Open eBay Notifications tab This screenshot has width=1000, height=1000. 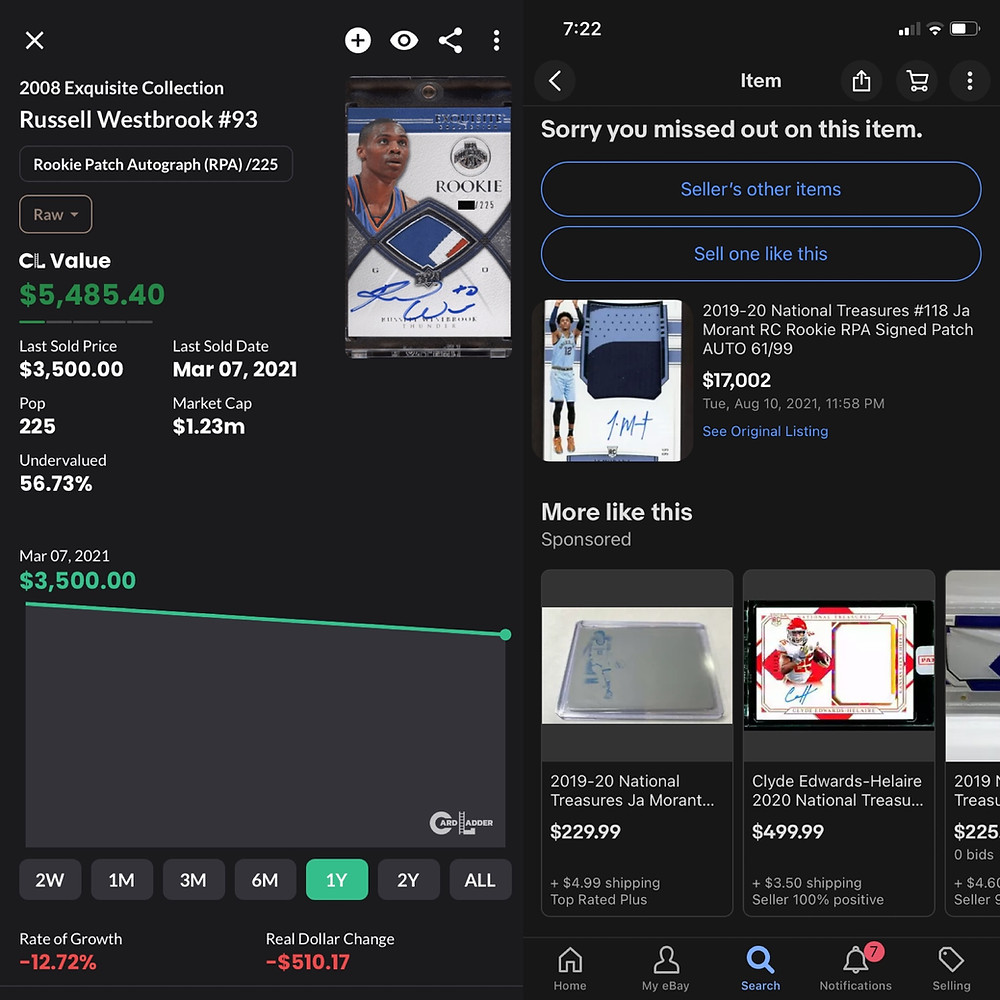tap(855, 968)
